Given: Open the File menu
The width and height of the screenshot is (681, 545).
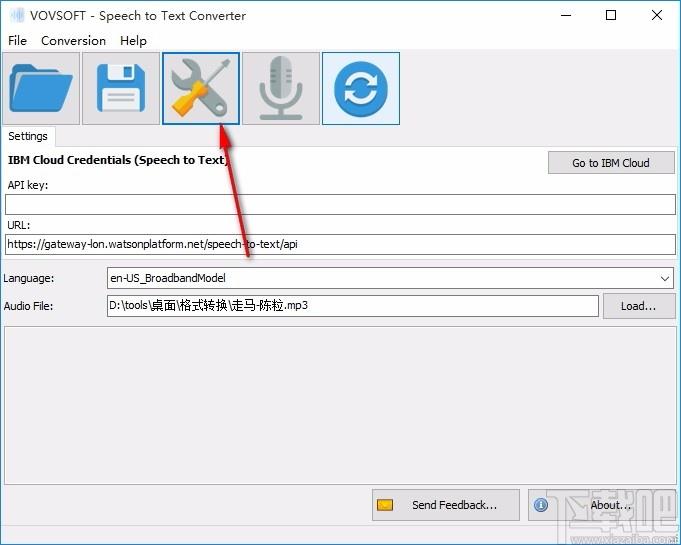Looking at the screenshot, I should tap(17, 41).
